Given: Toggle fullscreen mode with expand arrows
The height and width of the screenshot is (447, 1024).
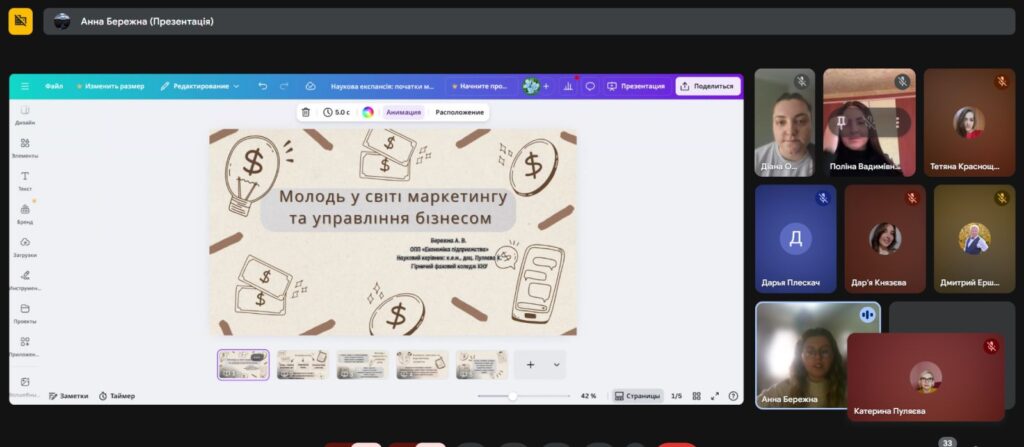Looking at the screenshot, I should (x=715, y=396).
